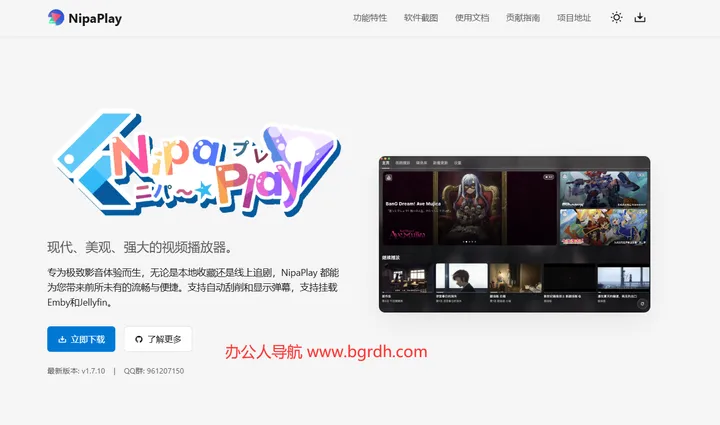Open the 贡献指南 navigation link

tap(523, 18)
